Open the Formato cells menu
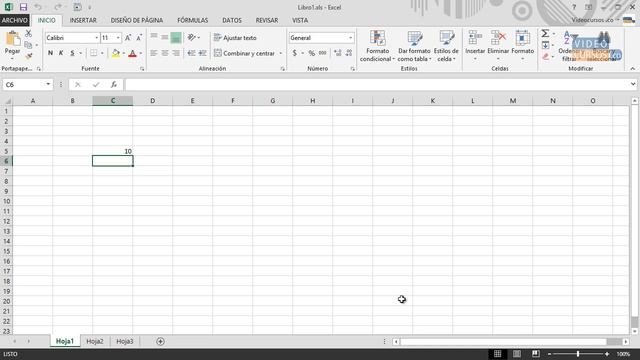The height and width of the screenshot is (360, 640). pyautogui.click(x=522, y=46)
